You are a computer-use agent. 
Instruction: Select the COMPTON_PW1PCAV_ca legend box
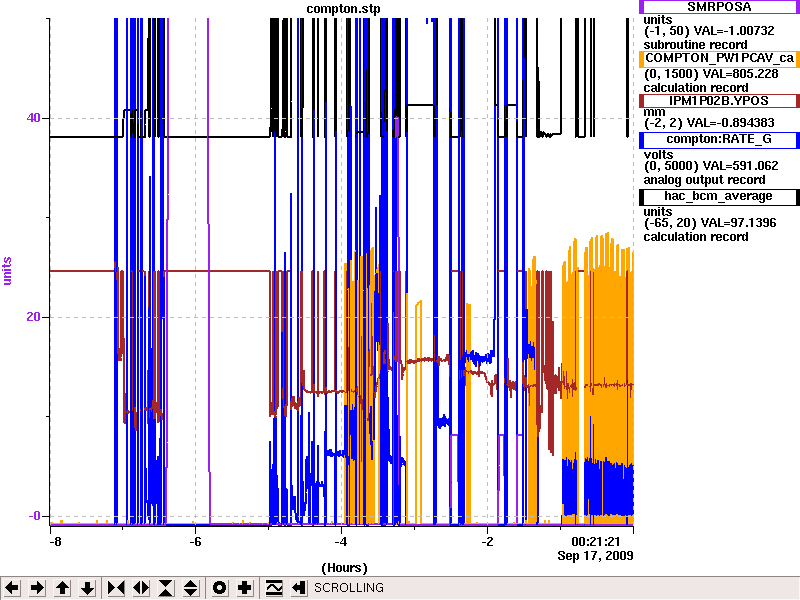718,58
